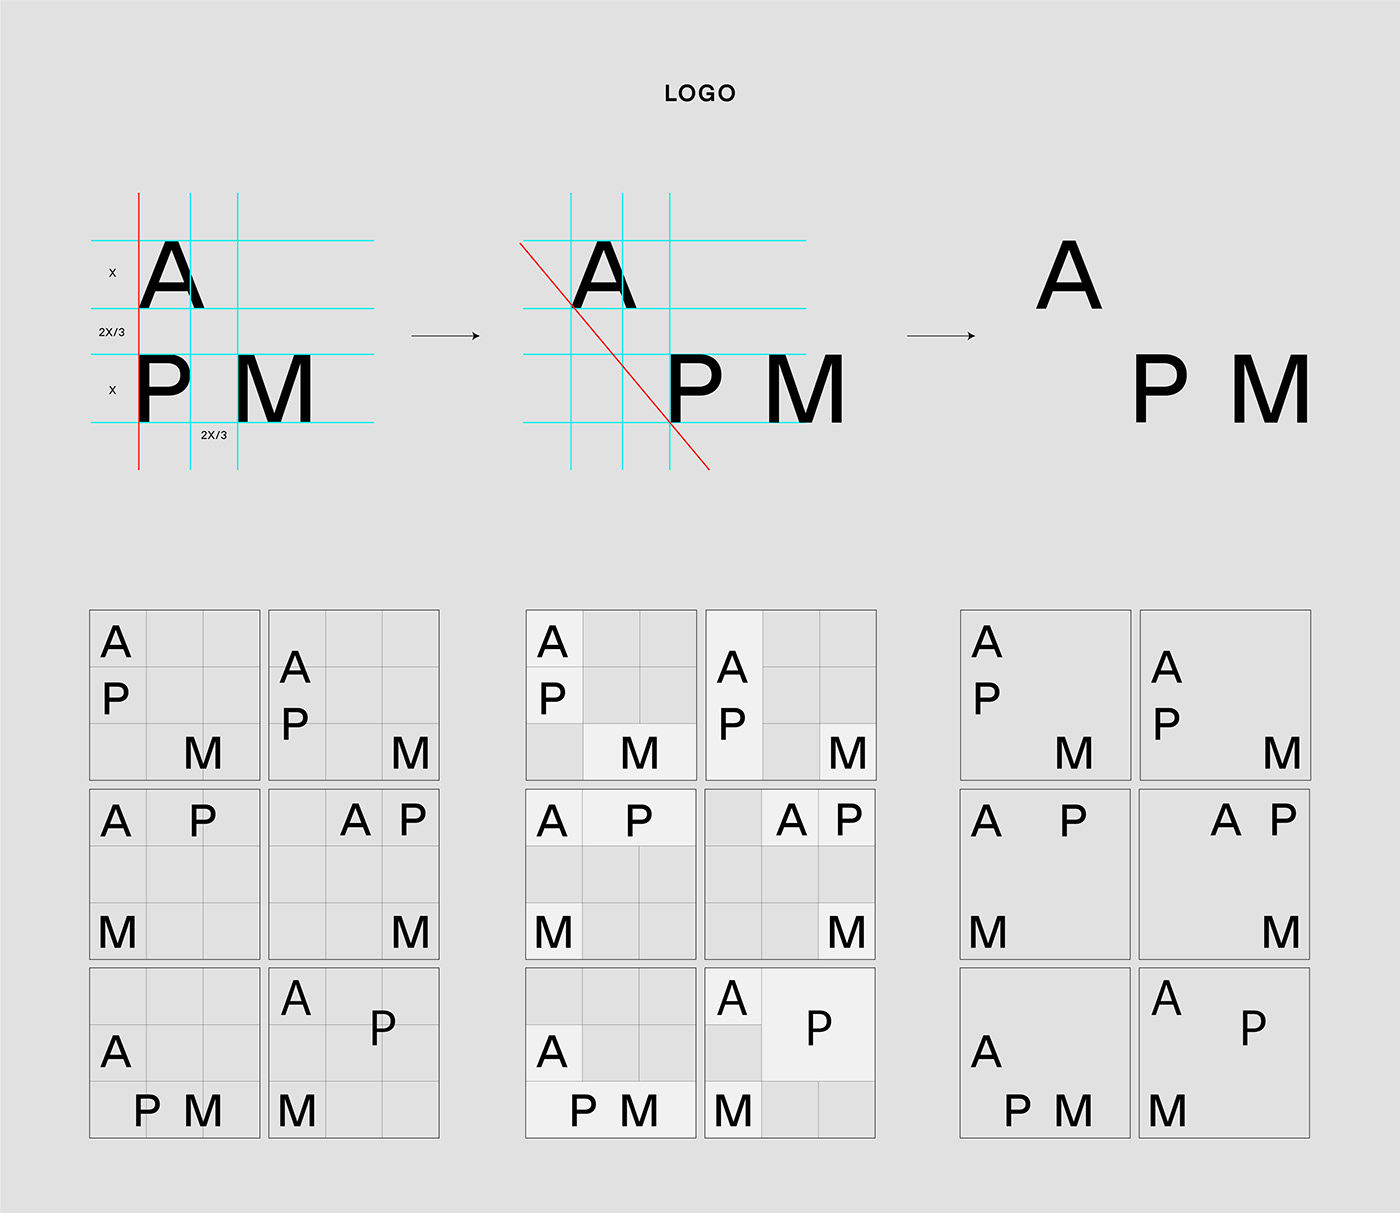Click the 2X/3 label under the grid
The width and height of the screenshot is (1400, 1213).
pyautogui.click(x=214, y=435)
